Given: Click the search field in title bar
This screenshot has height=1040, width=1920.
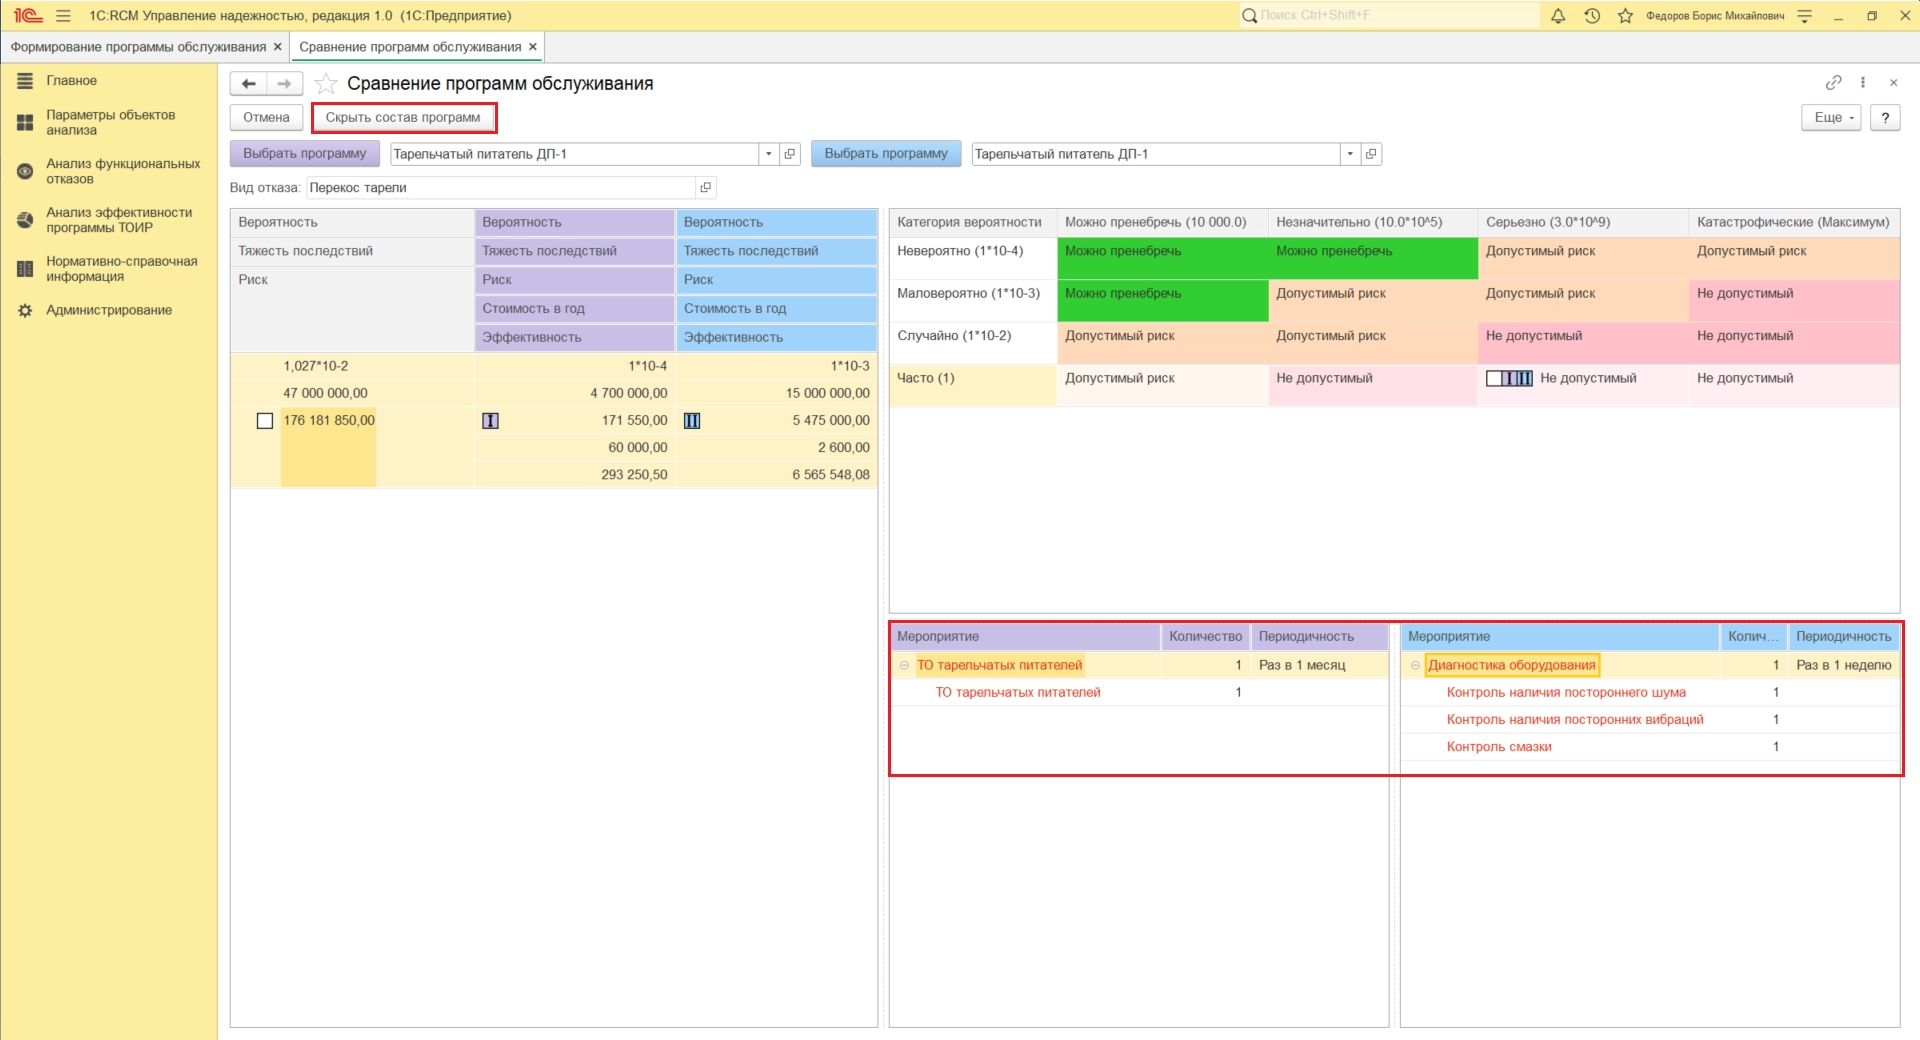Looking at the screenshot, I should pos(1390,16).
